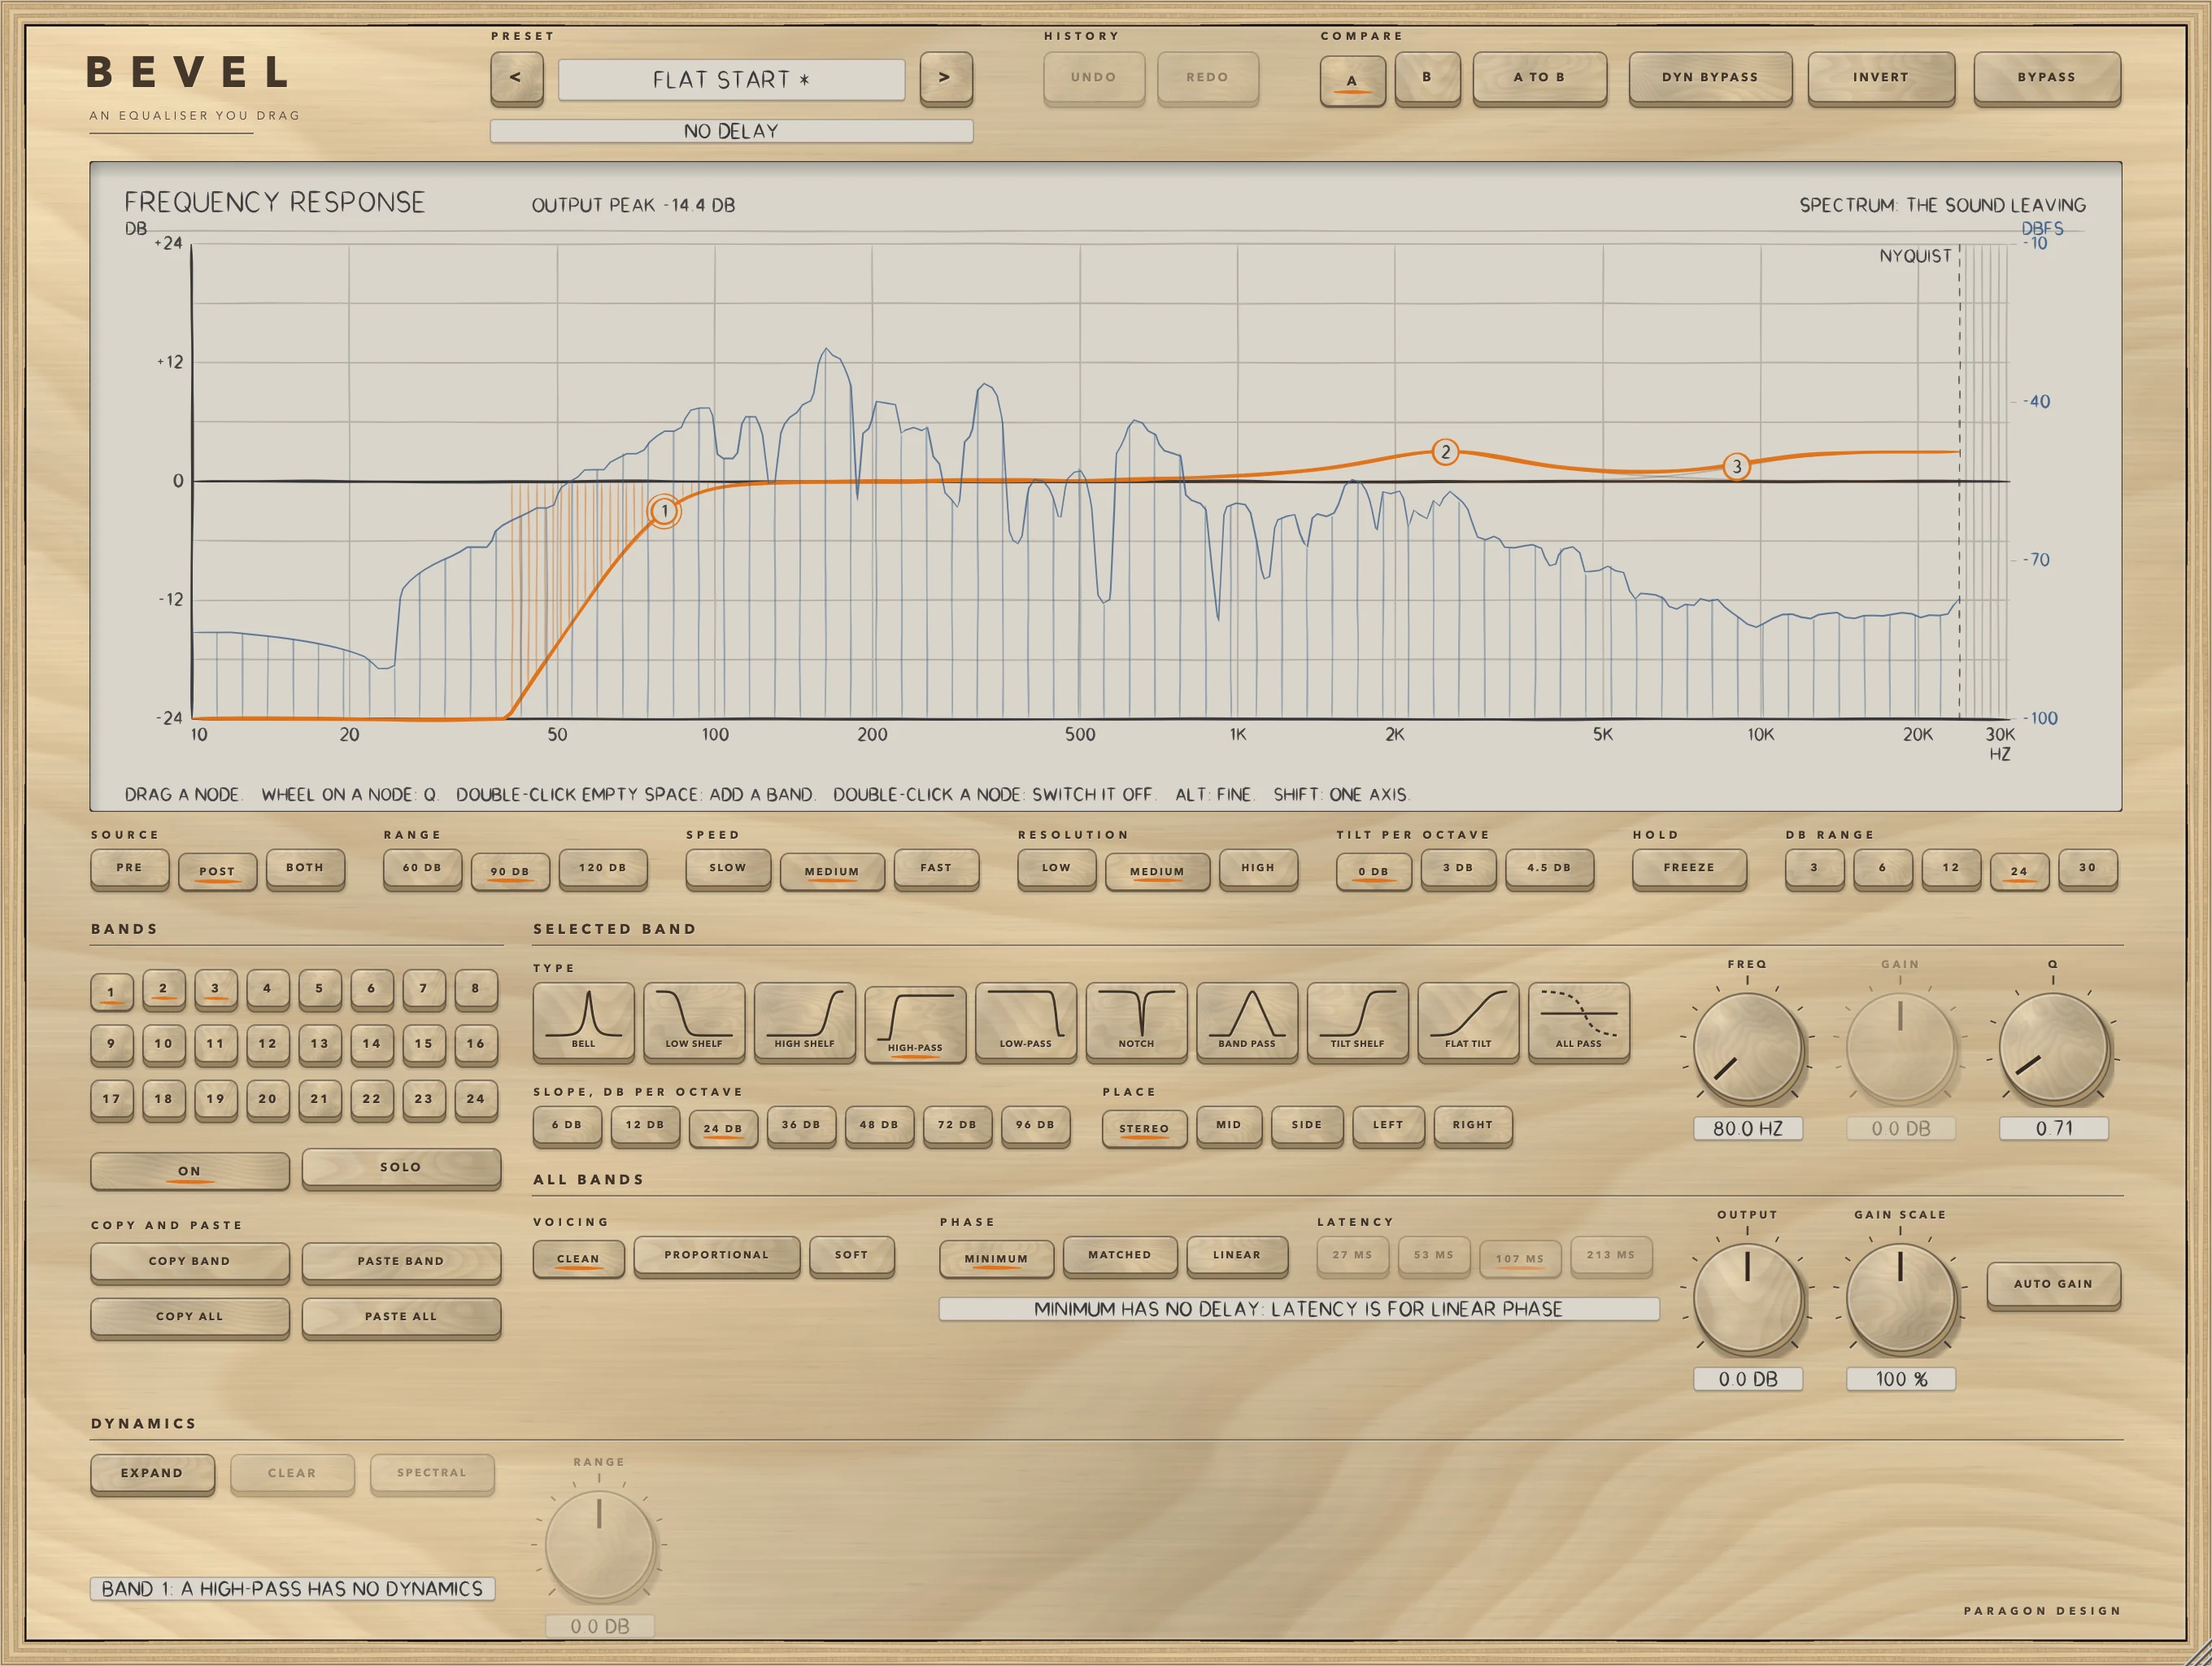Toggle DYN BYPASS
The image size is (2212, 1666).
(1710, 77)
